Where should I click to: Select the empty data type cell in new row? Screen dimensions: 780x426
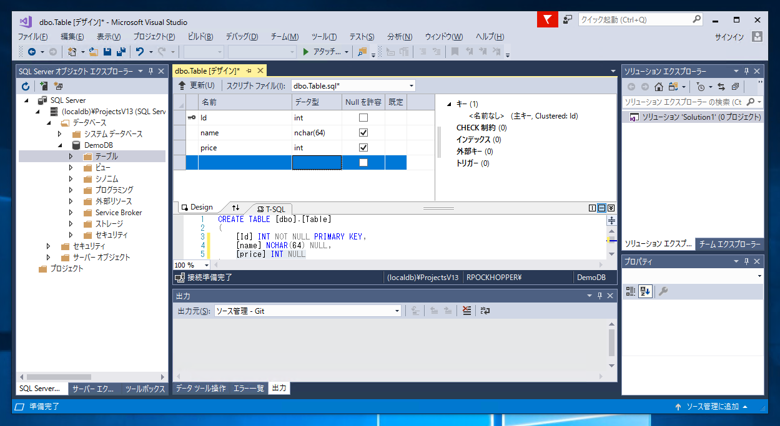pos(316,163)
